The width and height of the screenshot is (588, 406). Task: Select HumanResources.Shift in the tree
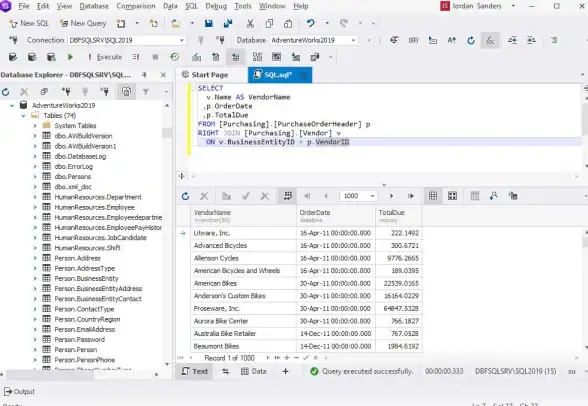point(87,248)
